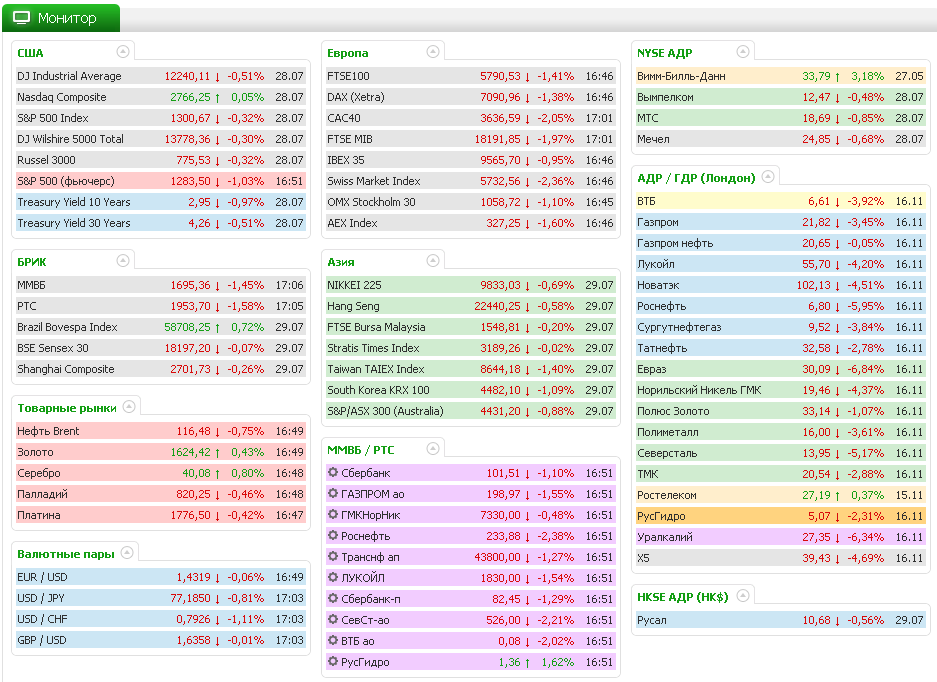Open the Серебро row
This screenshot has height=682, width=937.
point(161,473)
